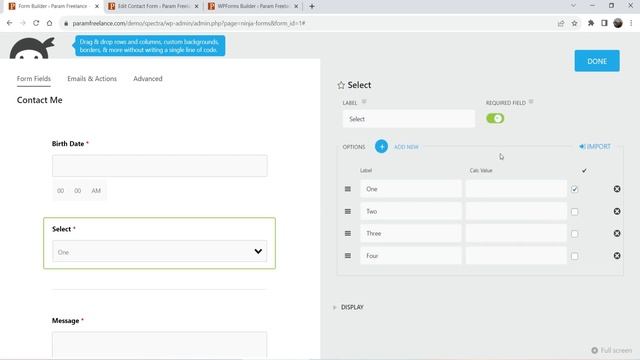The image size is (640, 360).
Task: Open the Chrome profile avatar
Action: click(618, 23)
